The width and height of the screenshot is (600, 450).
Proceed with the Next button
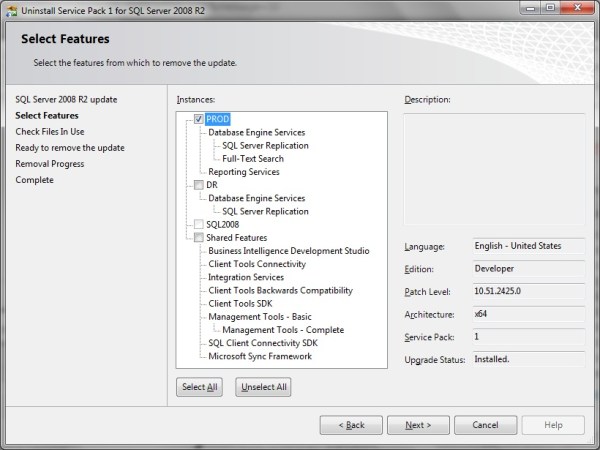point(418,425)
